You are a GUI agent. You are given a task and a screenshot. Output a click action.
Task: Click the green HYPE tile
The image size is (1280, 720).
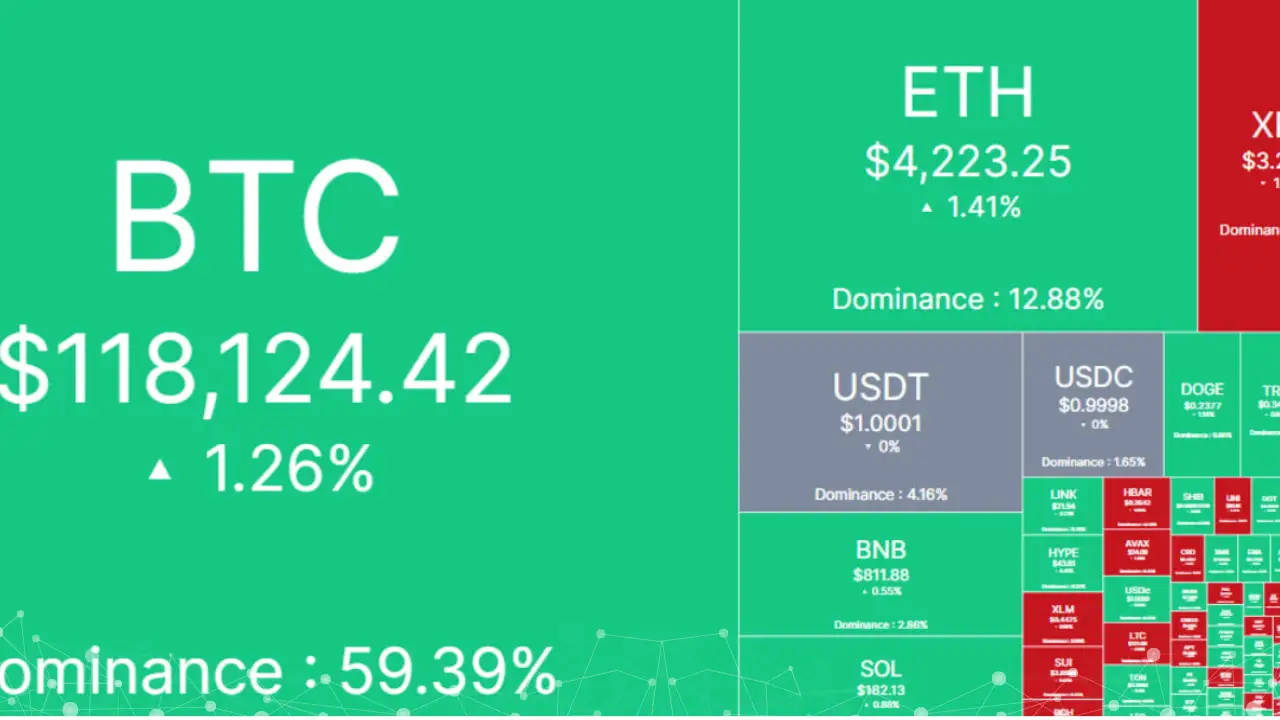click(x=1062, y=563)
